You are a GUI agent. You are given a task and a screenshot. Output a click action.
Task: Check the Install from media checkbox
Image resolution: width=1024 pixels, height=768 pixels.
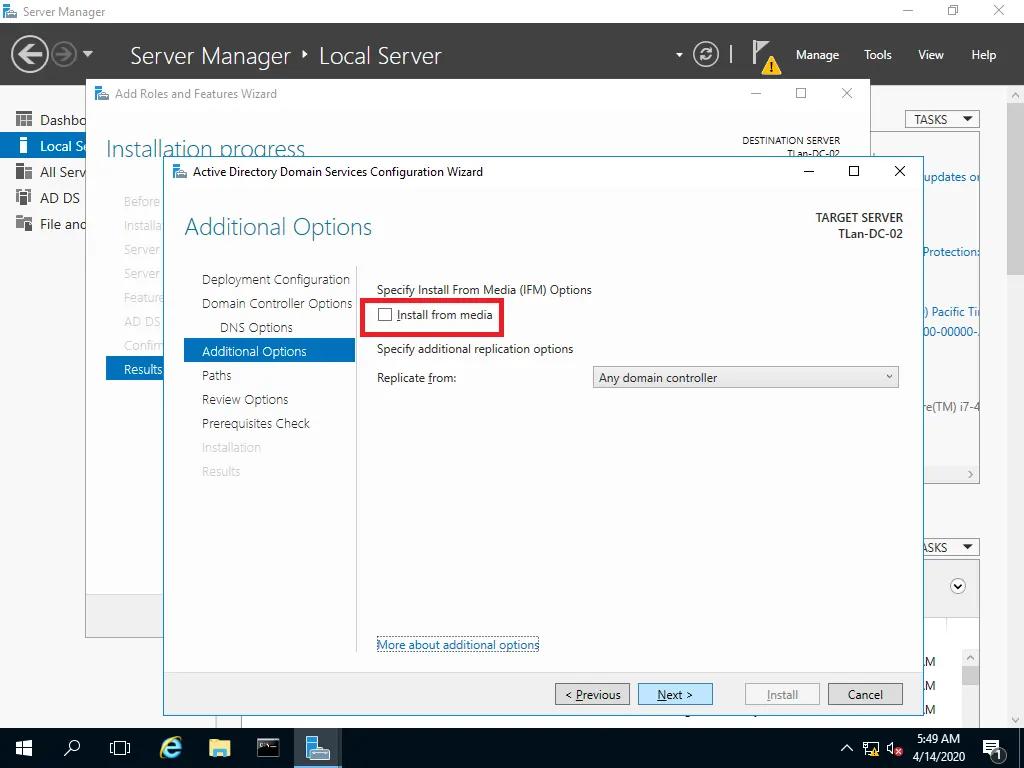click(385, 315)
